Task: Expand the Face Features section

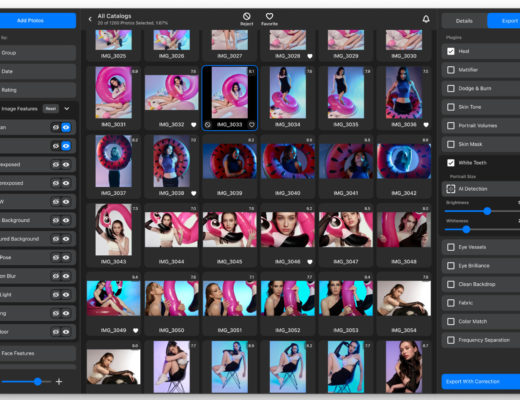Action: pyautogui.click(x=38, y=353)
